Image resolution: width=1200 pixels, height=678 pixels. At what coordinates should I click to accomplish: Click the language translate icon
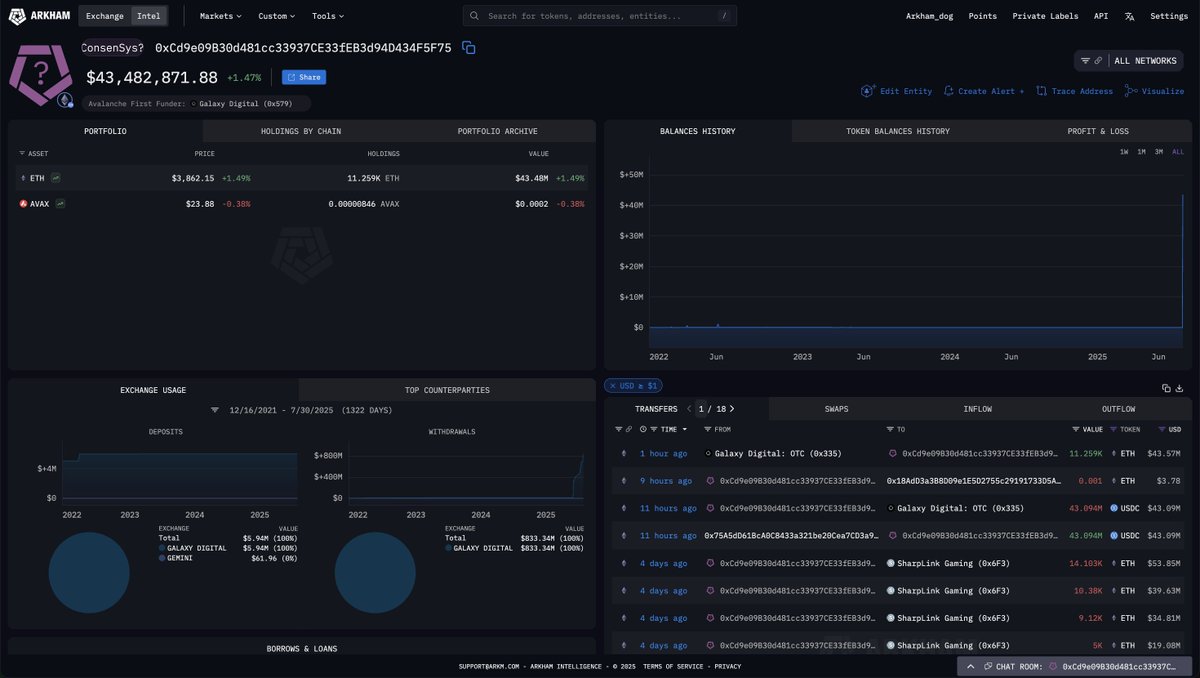1129,16
